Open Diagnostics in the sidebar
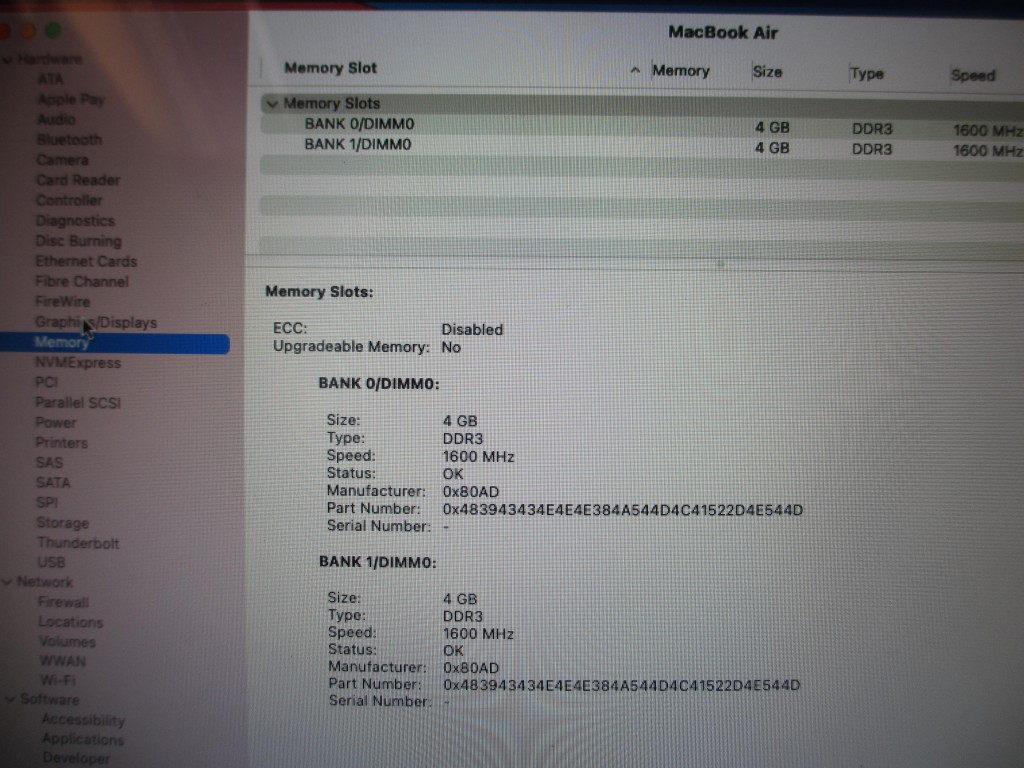This screenshot has width=1024, height=768. [75, 221]
